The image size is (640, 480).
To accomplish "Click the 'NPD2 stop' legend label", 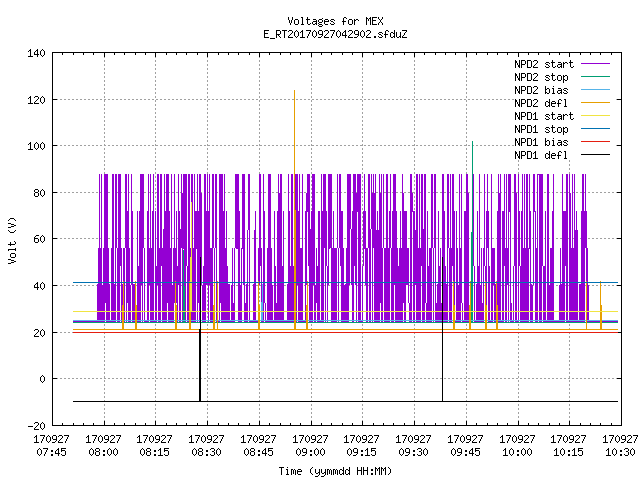I will click(541, 77).
